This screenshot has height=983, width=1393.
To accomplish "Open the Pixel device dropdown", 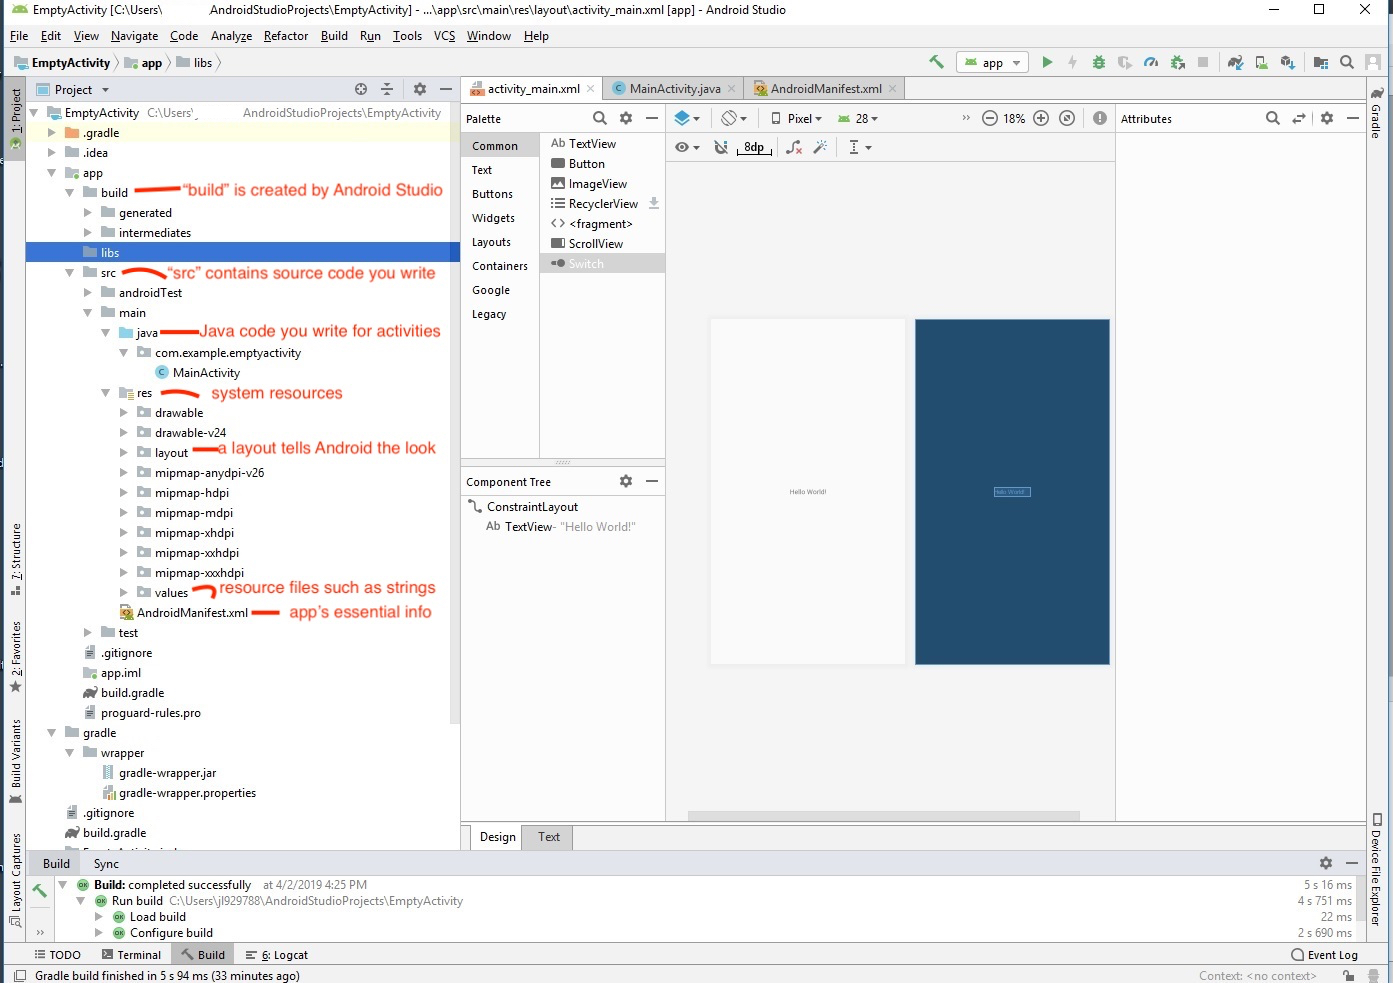I will [797, 118].
